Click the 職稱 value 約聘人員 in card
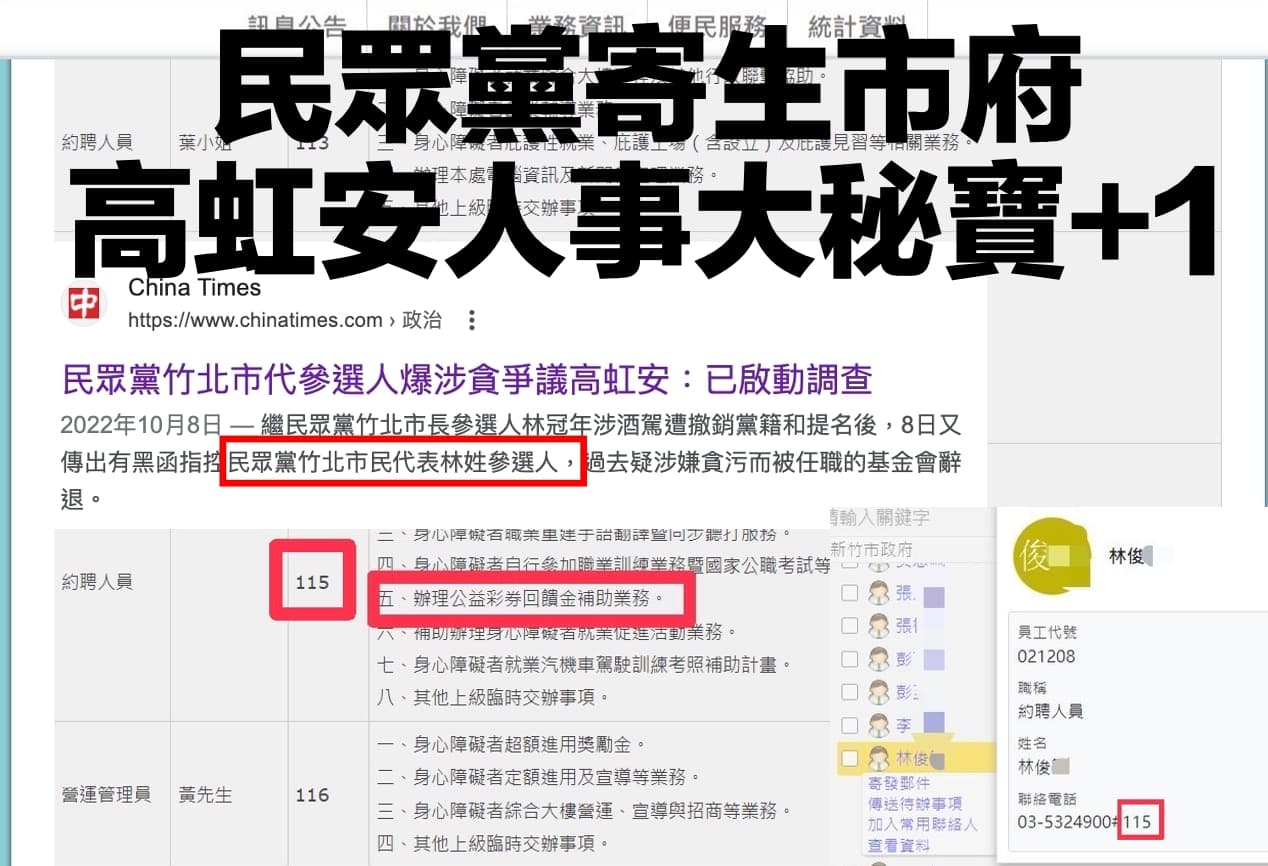This screenshot has height=866, width=1268. (x=1050, y=711)
